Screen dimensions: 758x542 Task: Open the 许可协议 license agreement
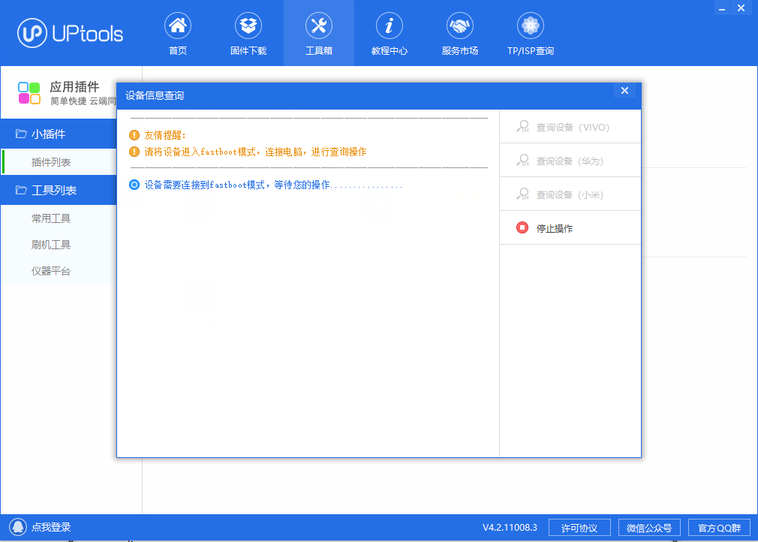click(579, 528)
